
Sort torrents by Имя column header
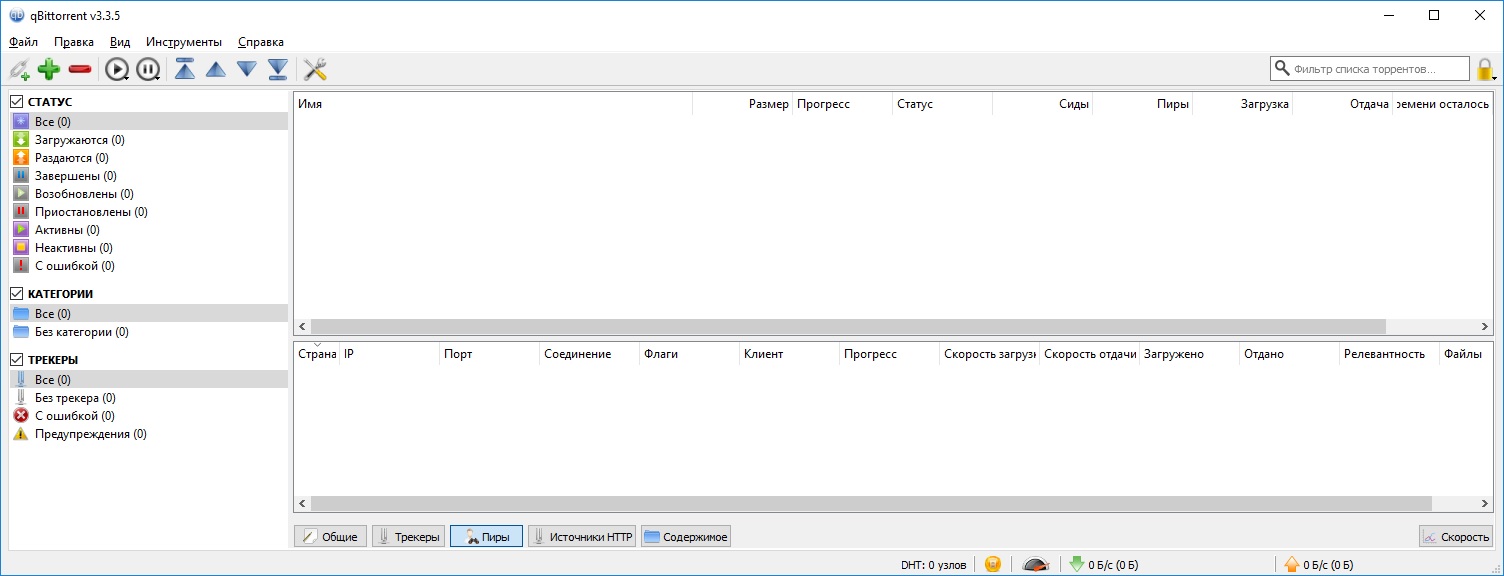pos(493,104)
